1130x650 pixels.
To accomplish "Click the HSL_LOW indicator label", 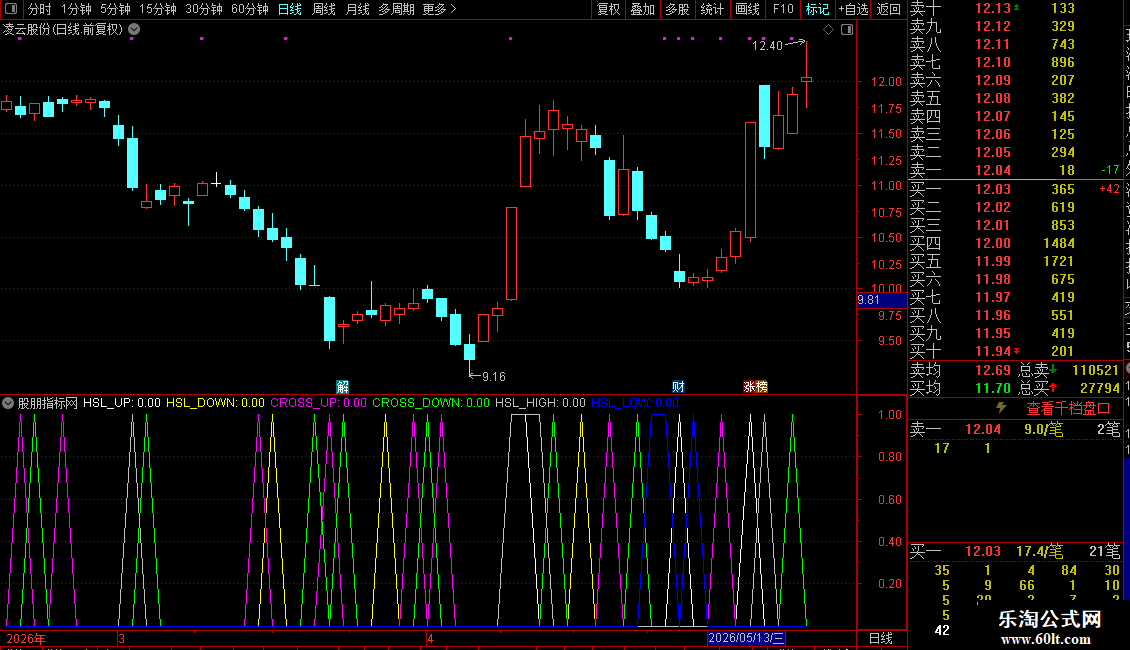I will [x=635, y=403].
